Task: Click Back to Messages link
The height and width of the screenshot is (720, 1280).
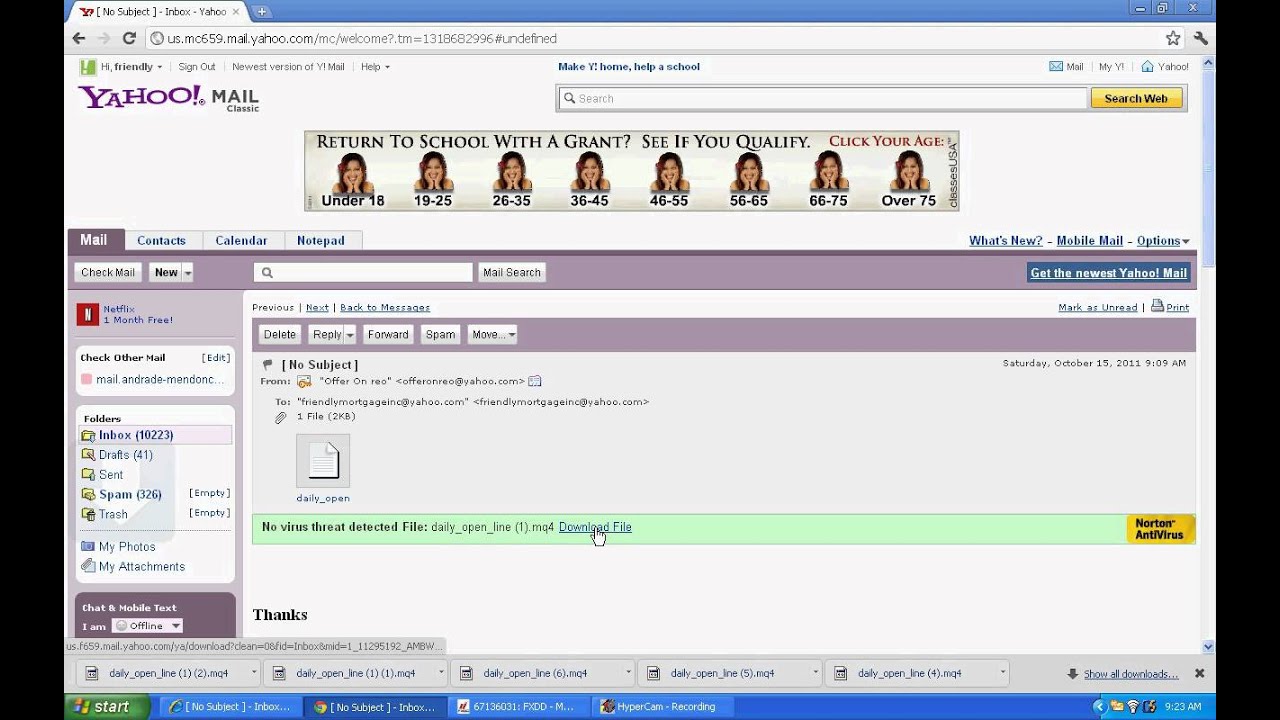Action: click(x=385, y=307)
